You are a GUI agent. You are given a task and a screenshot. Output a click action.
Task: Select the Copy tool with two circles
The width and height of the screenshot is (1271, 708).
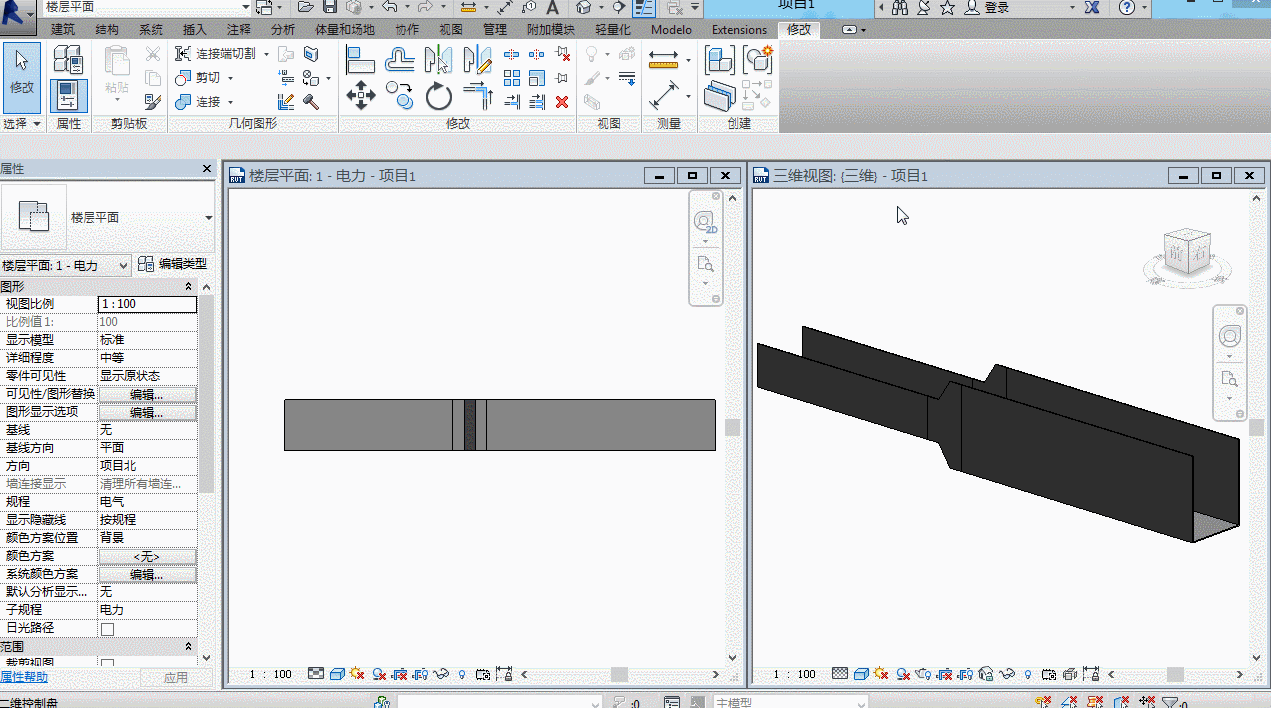400,96
